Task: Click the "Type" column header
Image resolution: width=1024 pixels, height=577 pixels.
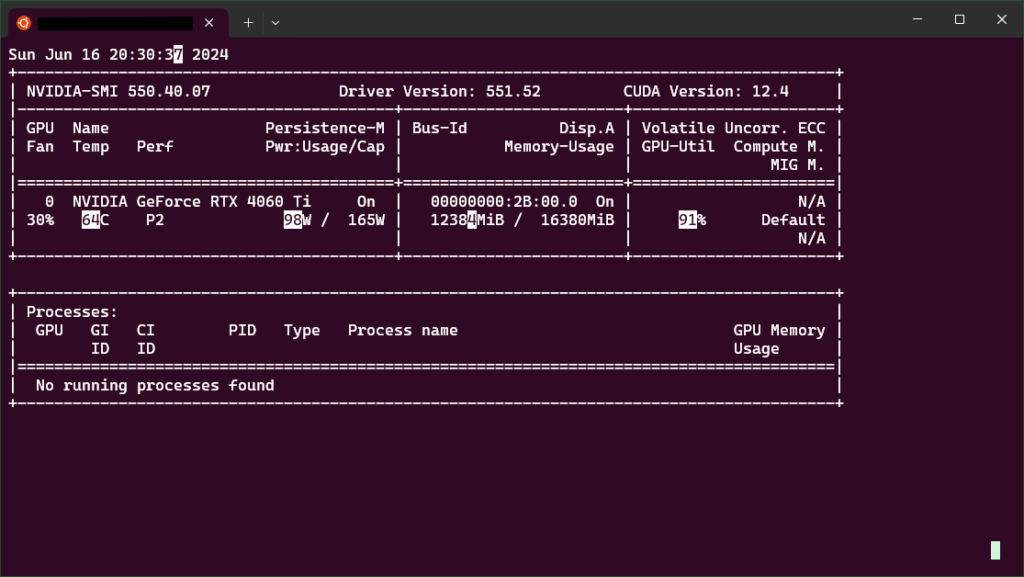Action: coord(302,330)
